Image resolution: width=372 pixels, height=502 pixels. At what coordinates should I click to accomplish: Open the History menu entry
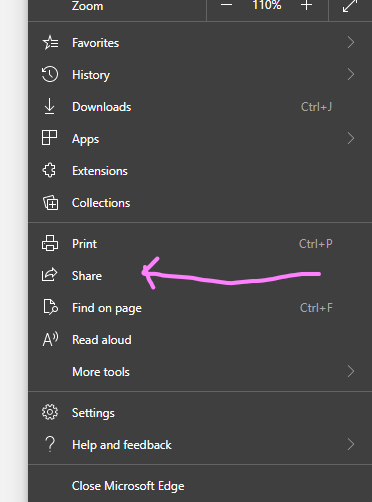point(200,75)
